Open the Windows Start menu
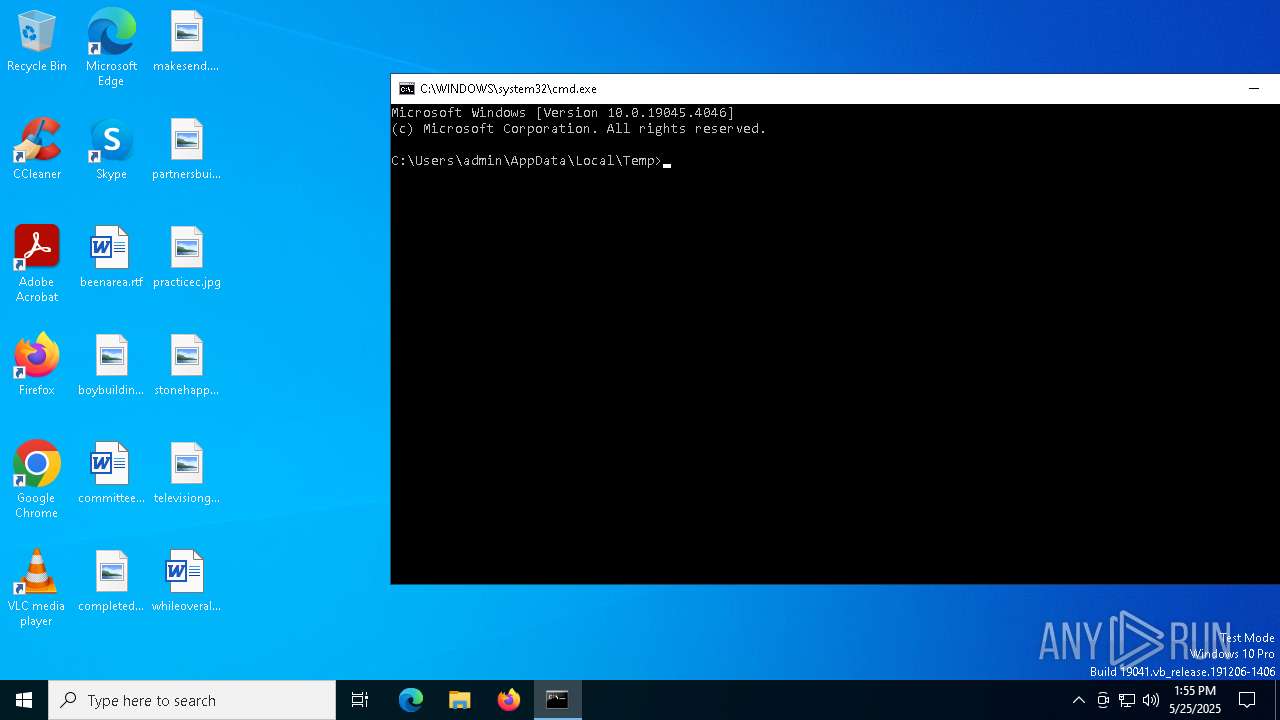The width and height of the screenshot is (1280, 720). 24,700
